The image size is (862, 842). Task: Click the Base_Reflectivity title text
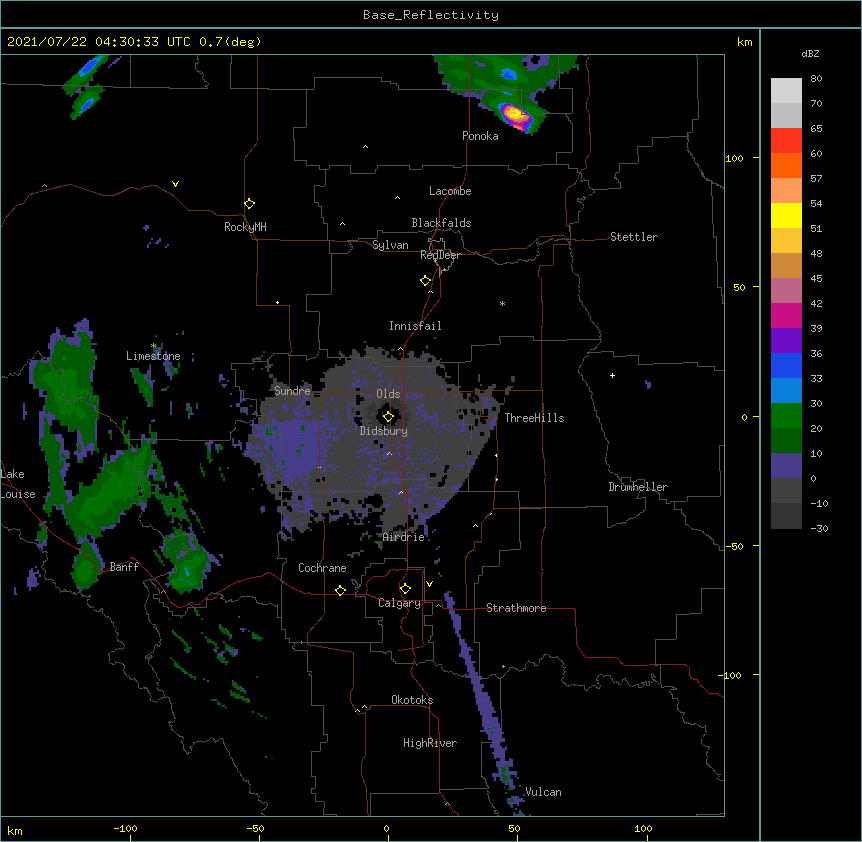coord(431,15)
